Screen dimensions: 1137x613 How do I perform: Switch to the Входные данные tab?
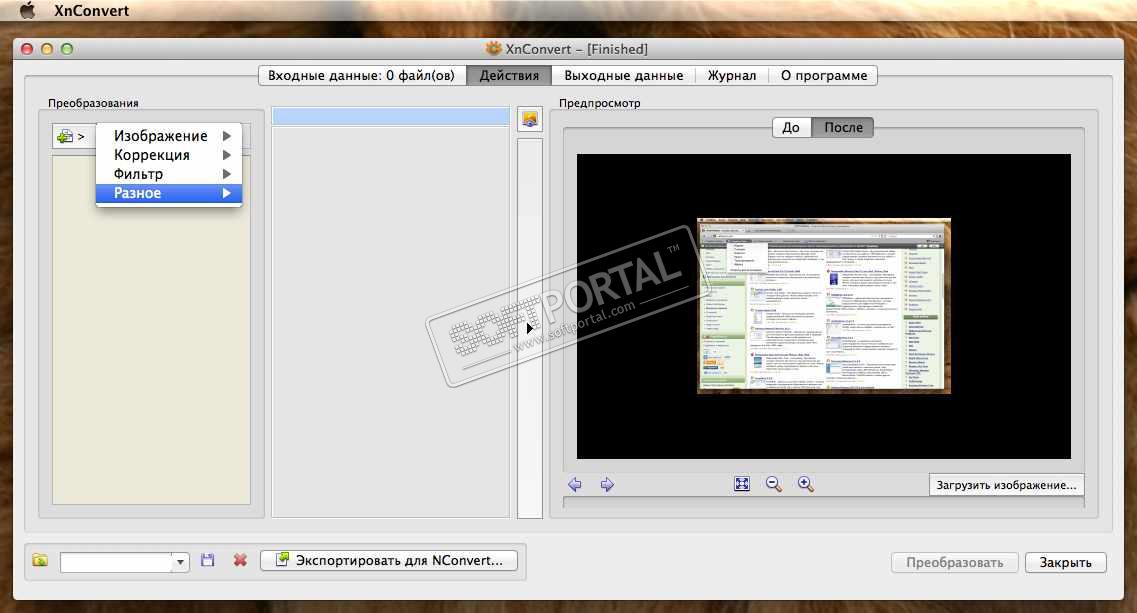tap(362, 75)
